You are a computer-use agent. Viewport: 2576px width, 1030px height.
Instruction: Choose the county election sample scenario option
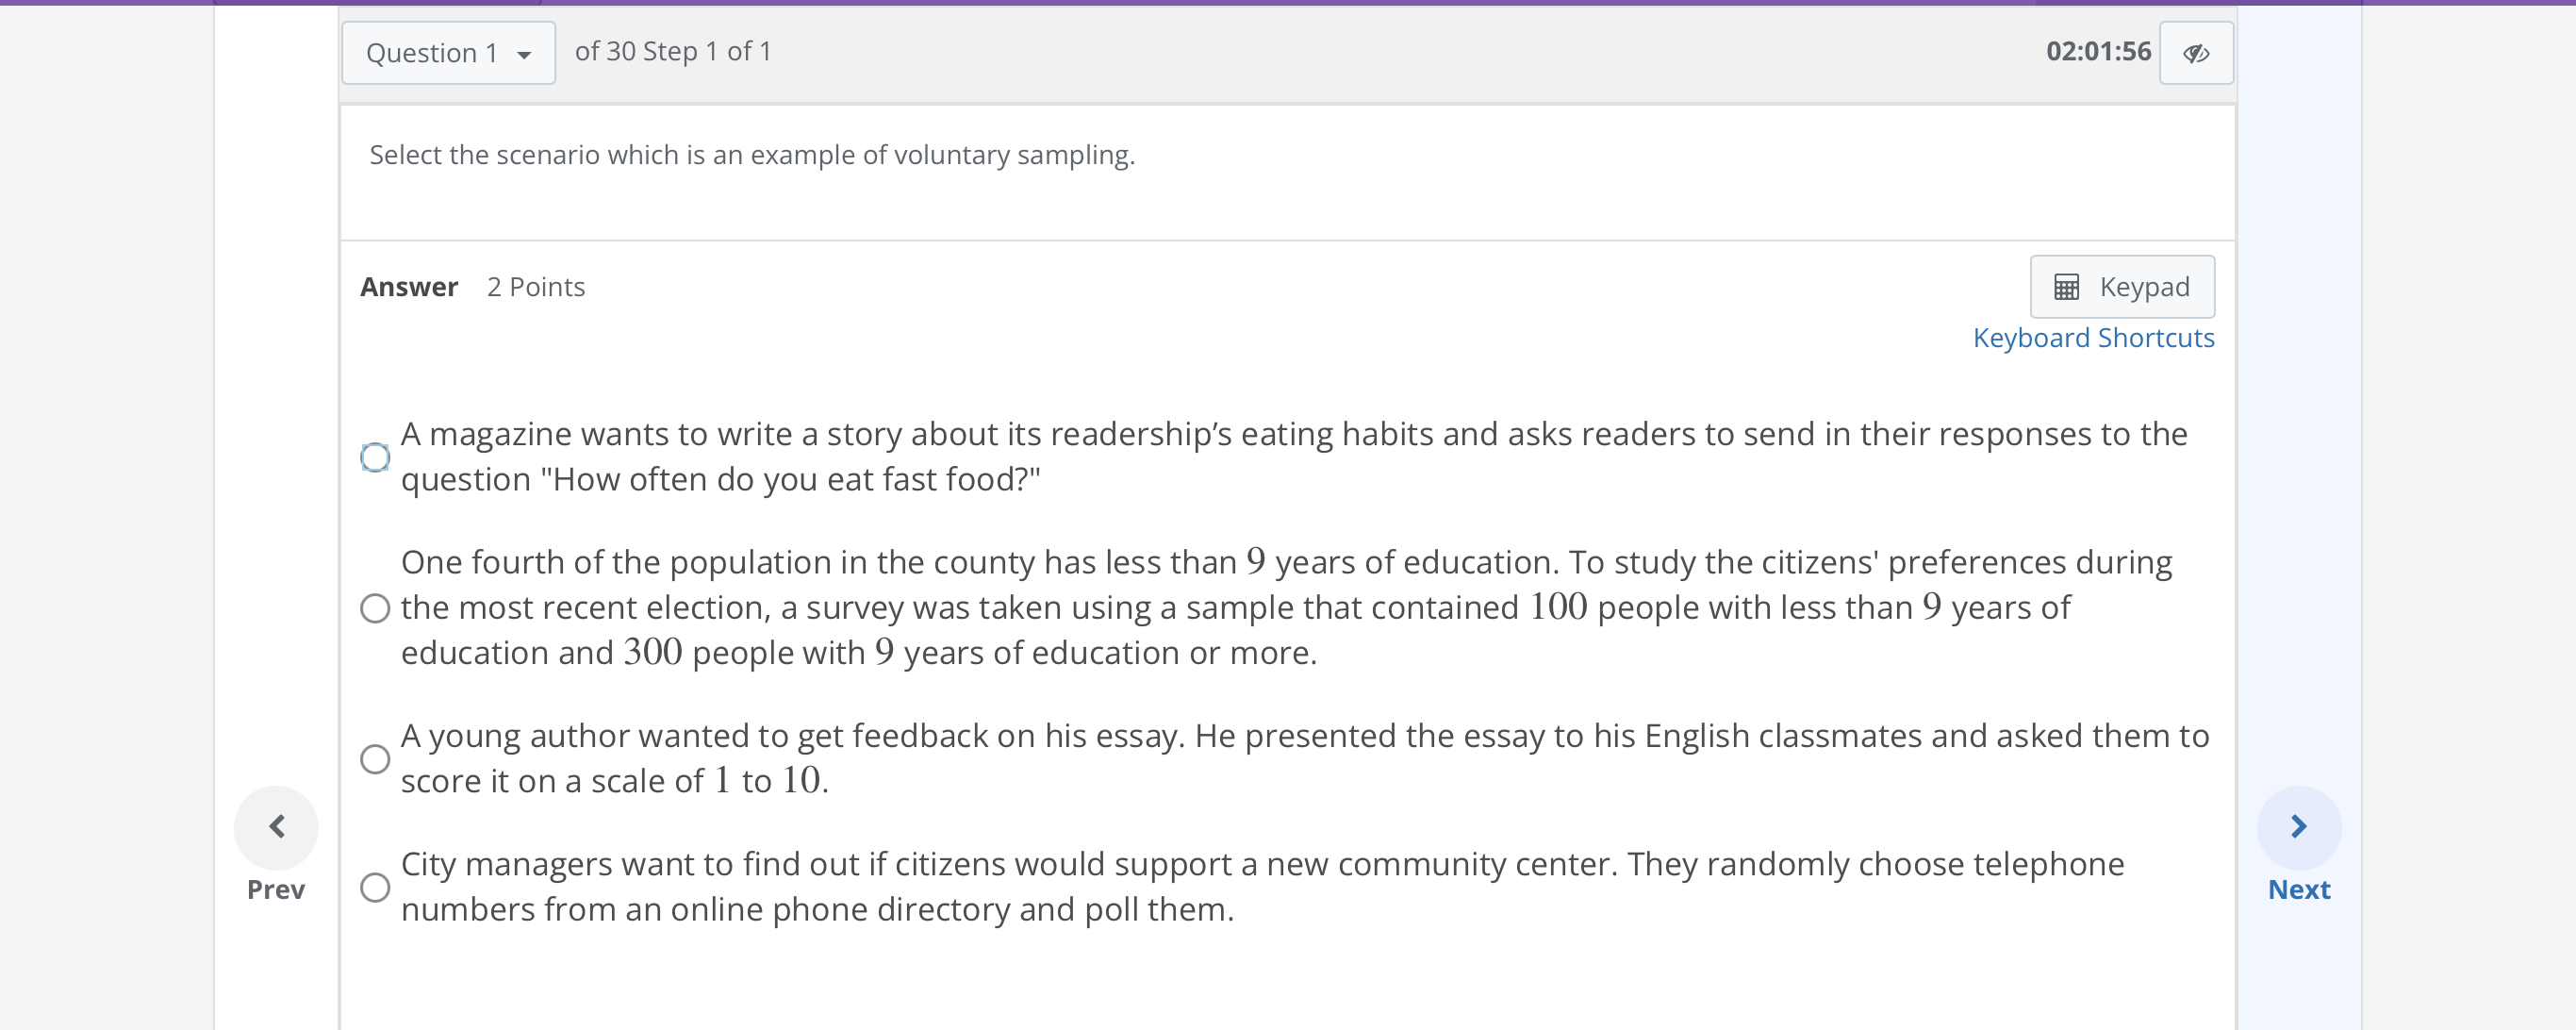coord(375,607)
